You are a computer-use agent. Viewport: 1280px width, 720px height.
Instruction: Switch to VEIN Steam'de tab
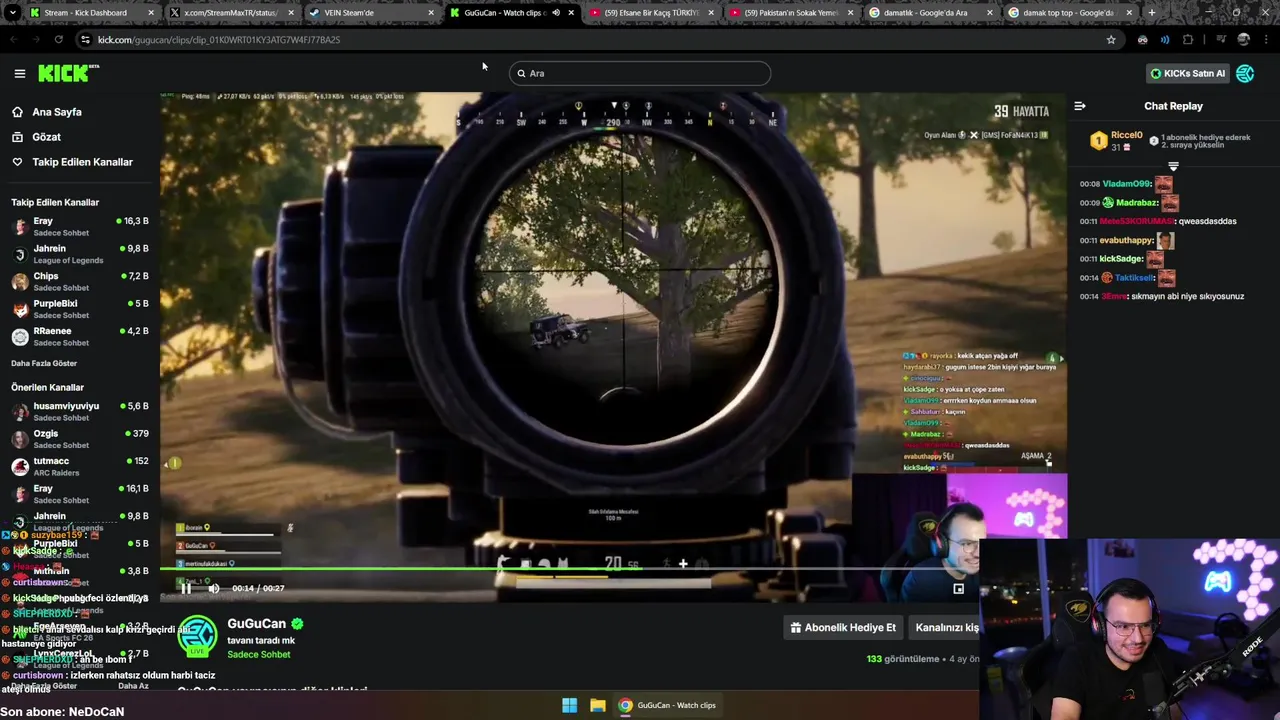click(372, 13)
